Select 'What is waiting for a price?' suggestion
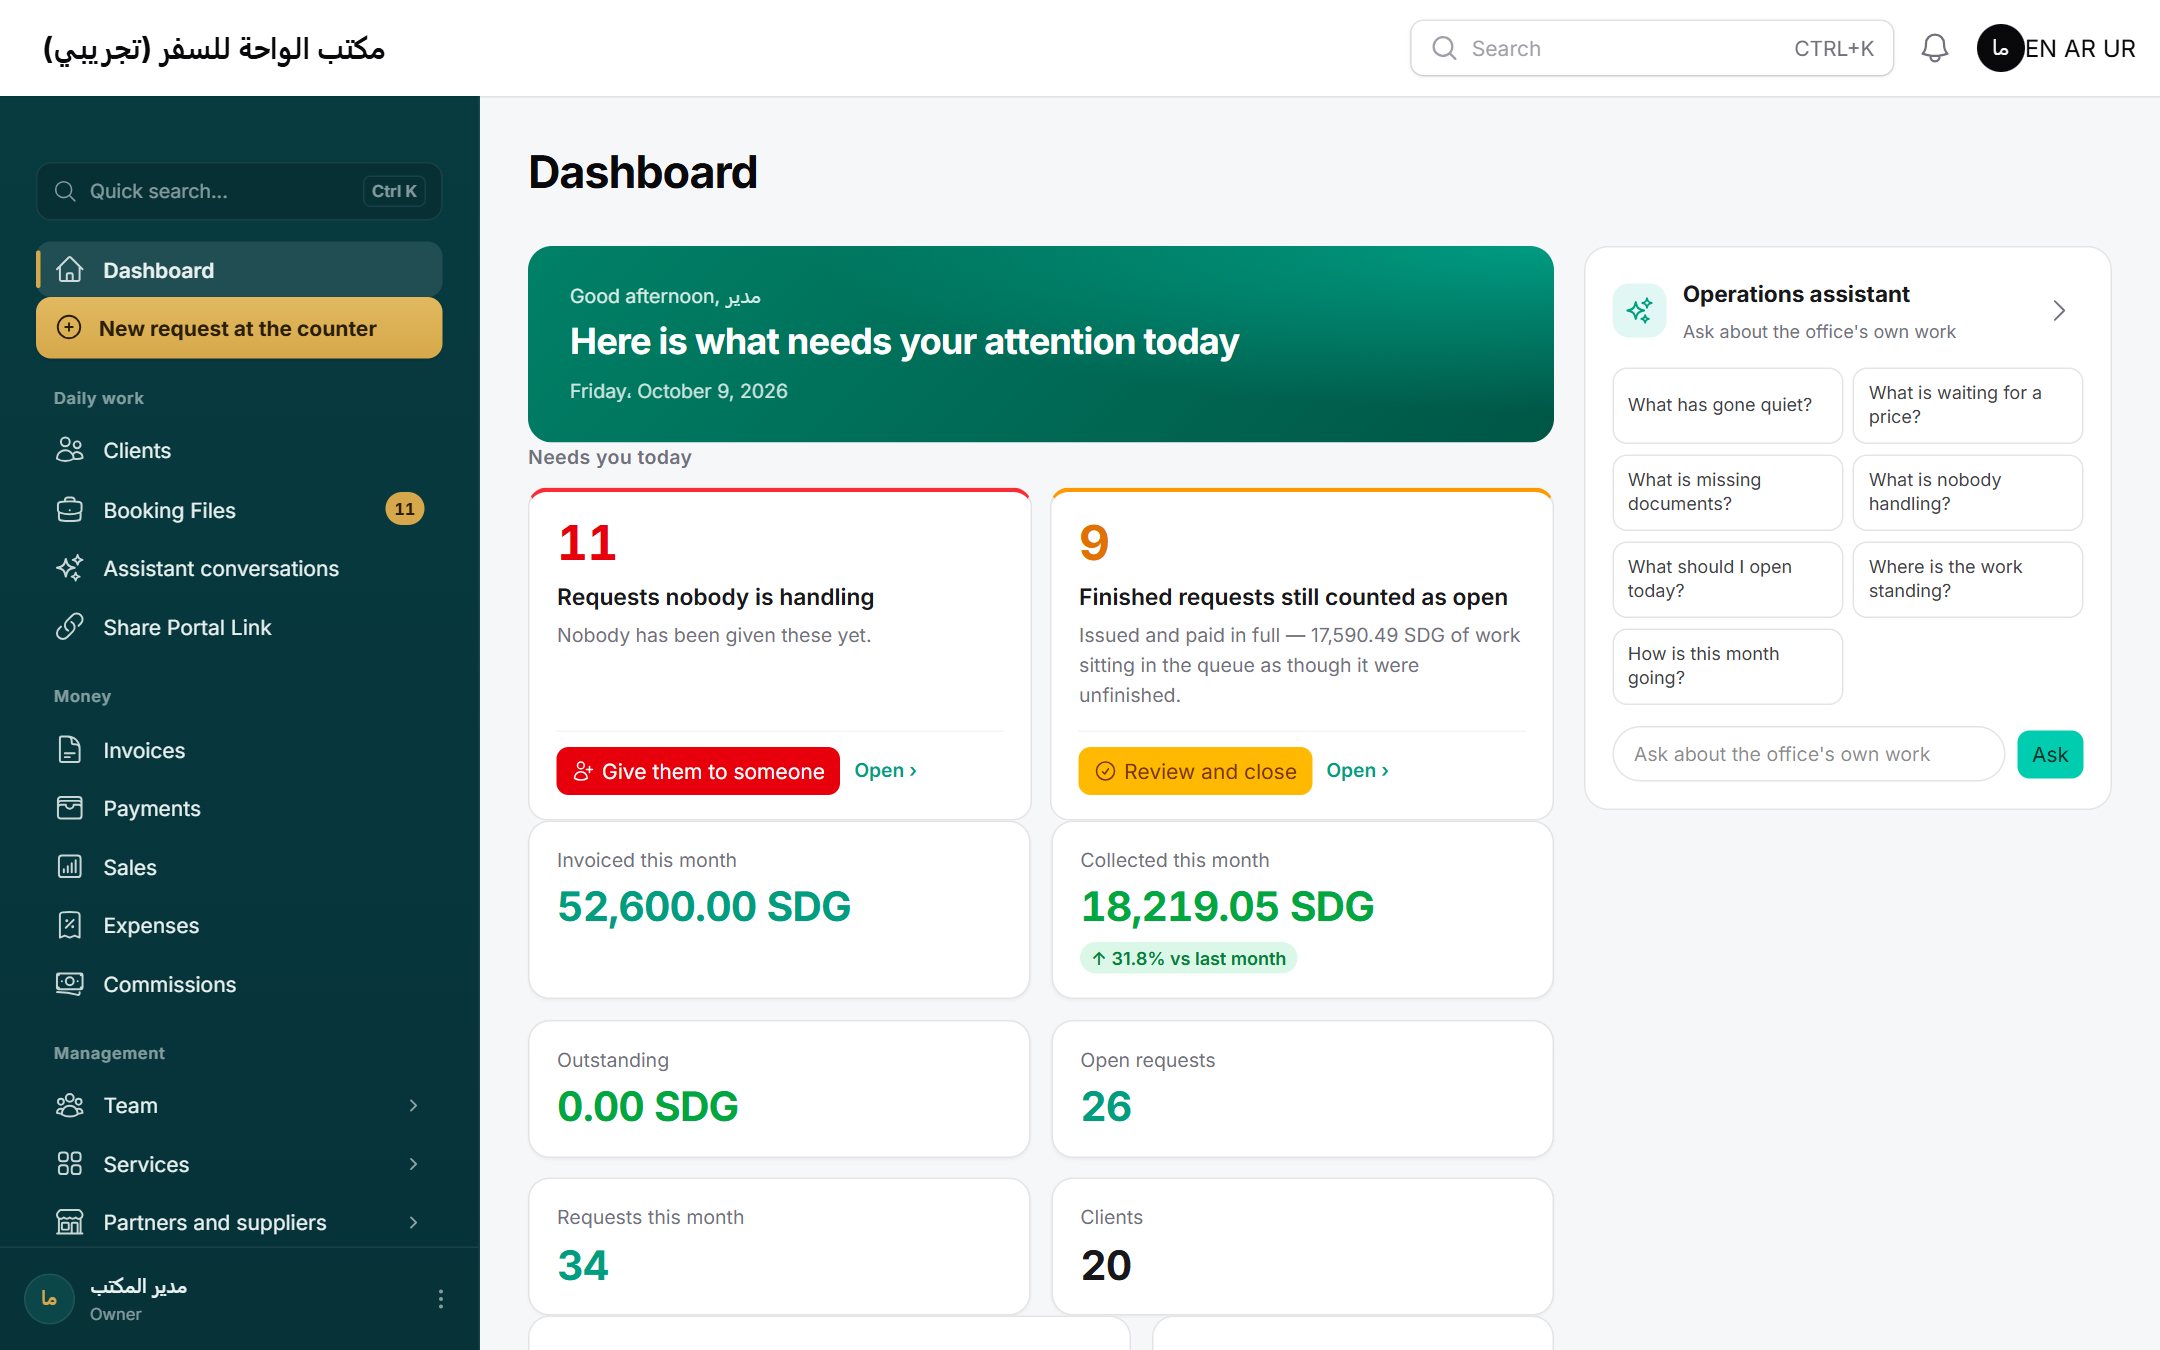2160x1350 pixels. coord(1967,405)
